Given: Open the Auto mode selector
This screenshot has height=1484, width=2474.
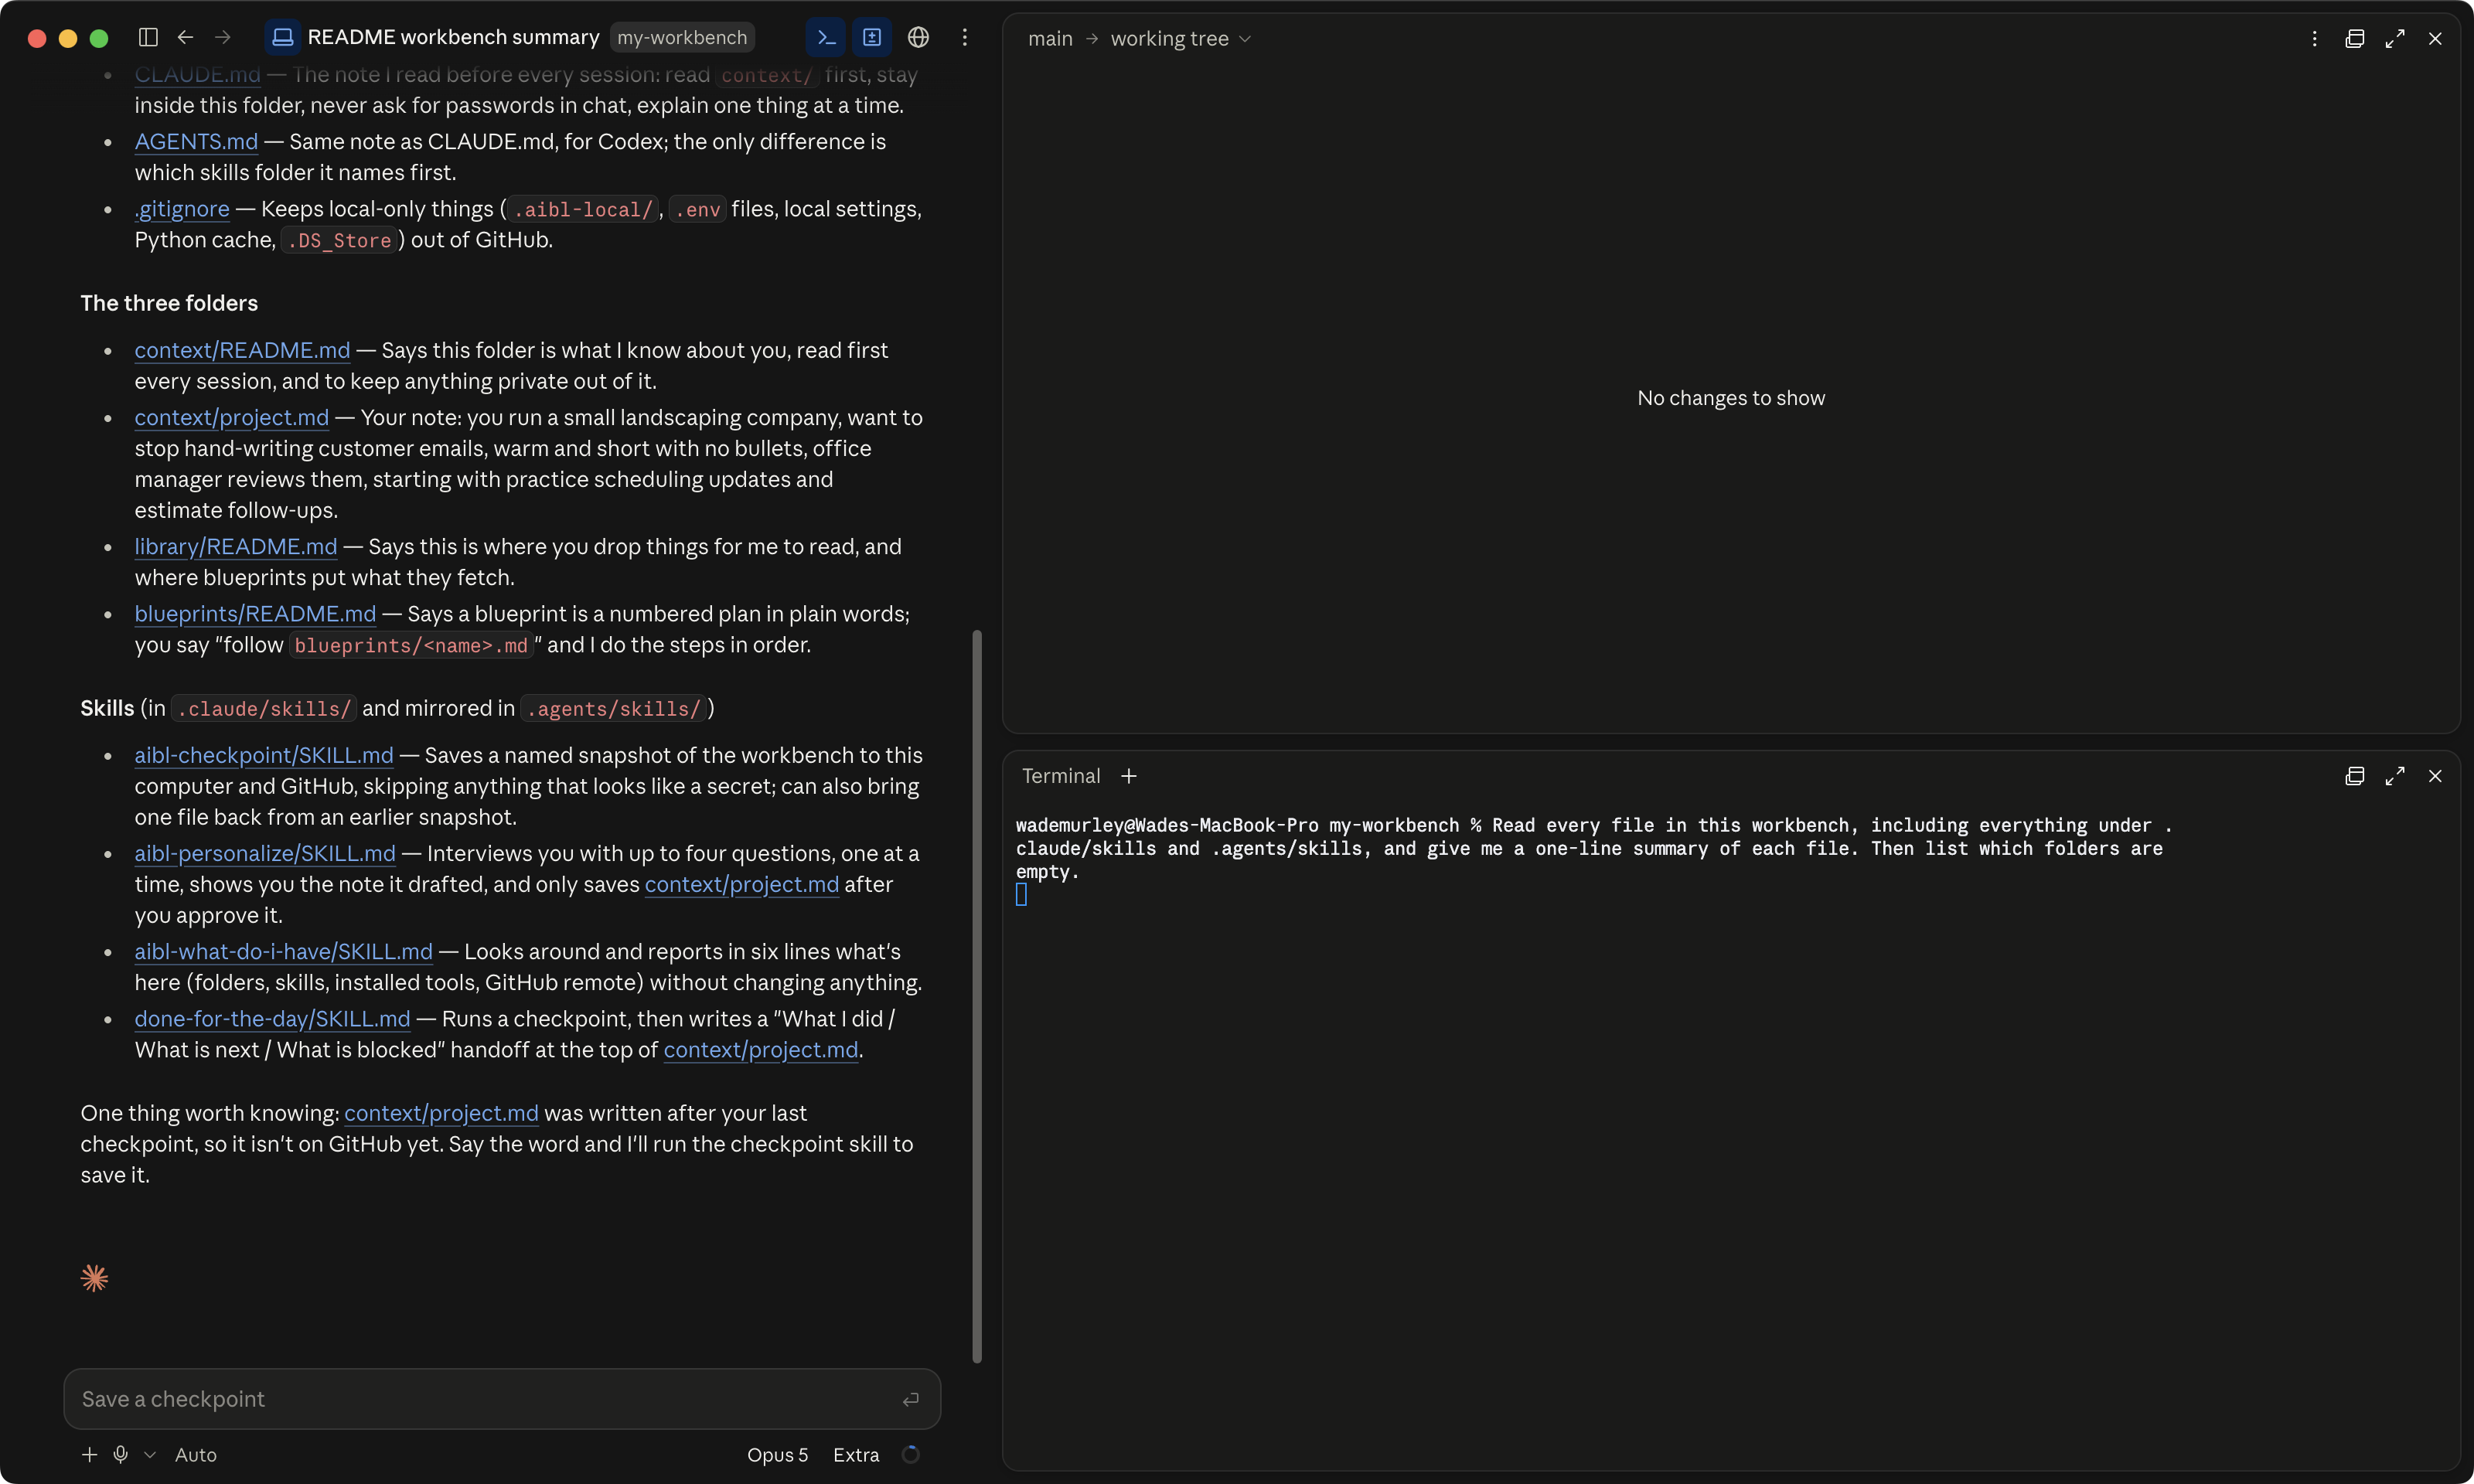Looking at the screenshot, I should point(195,1454).
